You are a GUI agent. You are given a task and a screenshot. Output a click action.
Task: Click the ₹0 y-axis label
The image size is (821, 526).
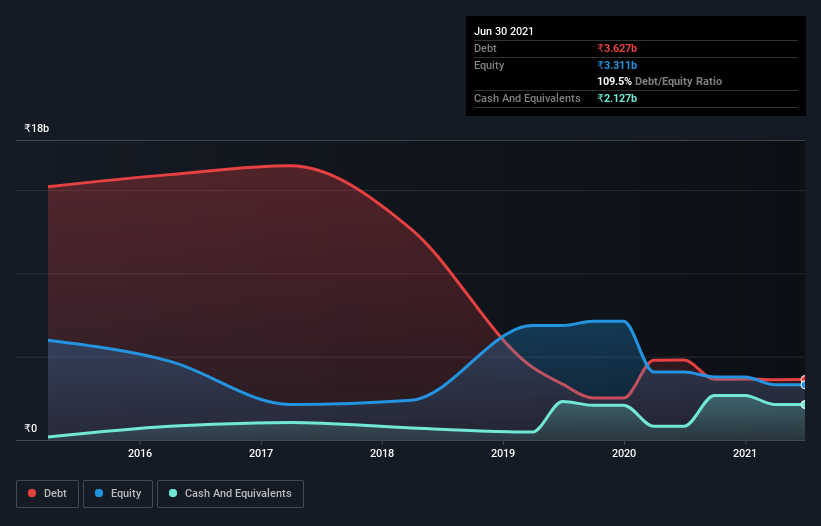pyautogui.click(x=31, y=428)
